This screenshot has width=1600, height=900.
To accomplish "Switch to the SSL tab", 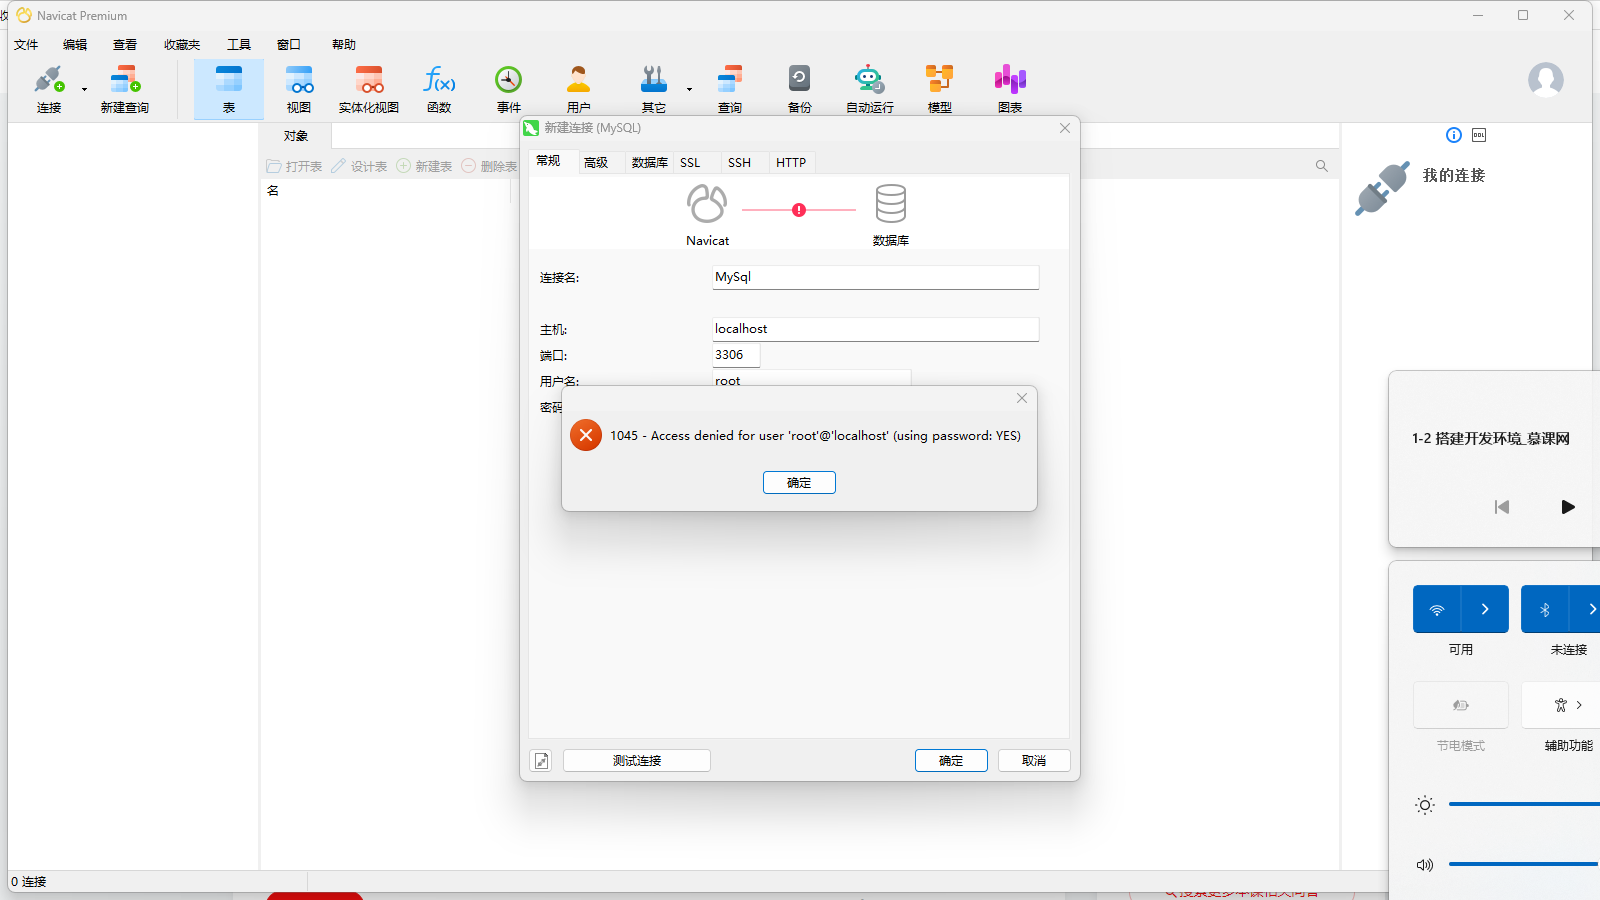I will [691, 163].
